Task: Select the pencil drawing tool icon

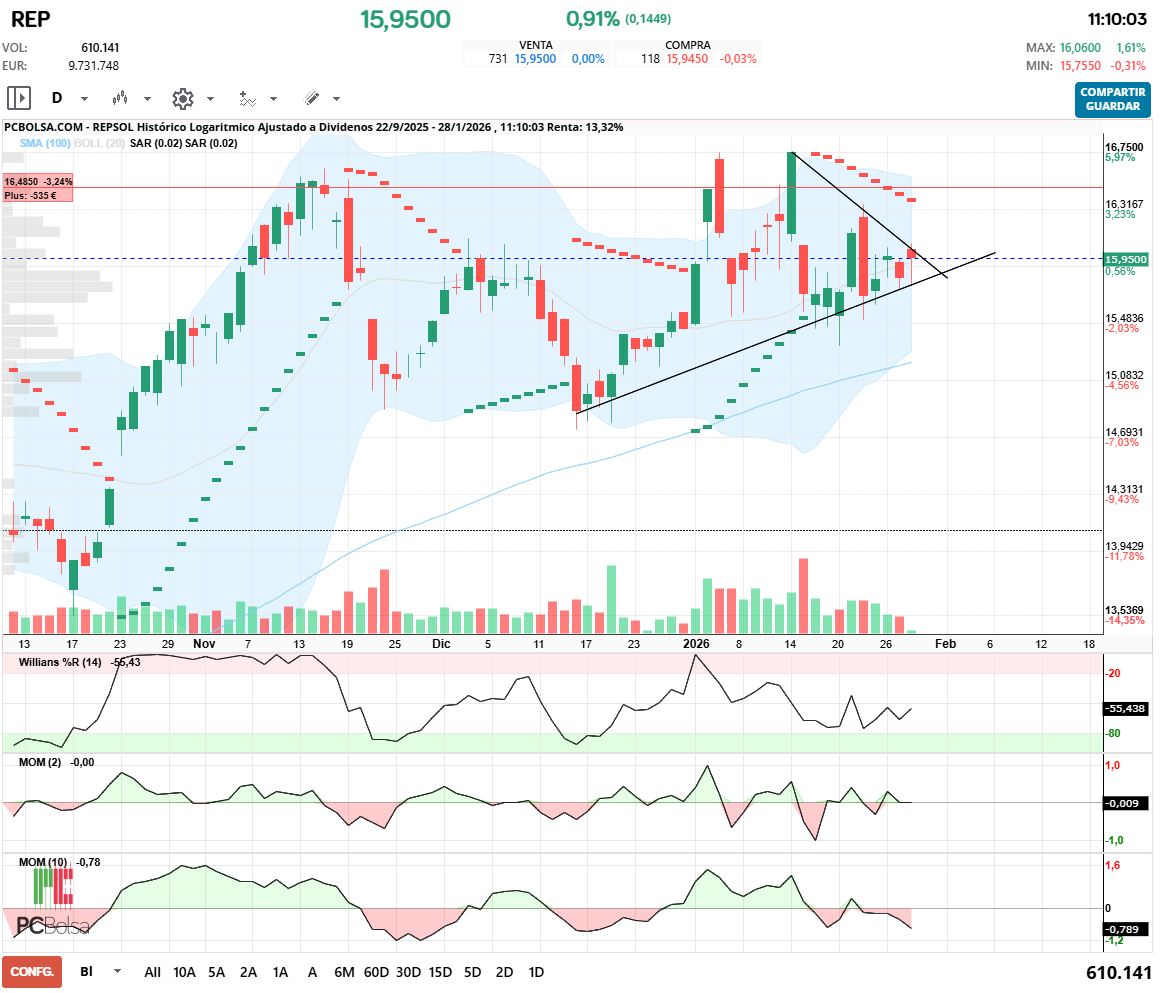Action: point(312,98)
